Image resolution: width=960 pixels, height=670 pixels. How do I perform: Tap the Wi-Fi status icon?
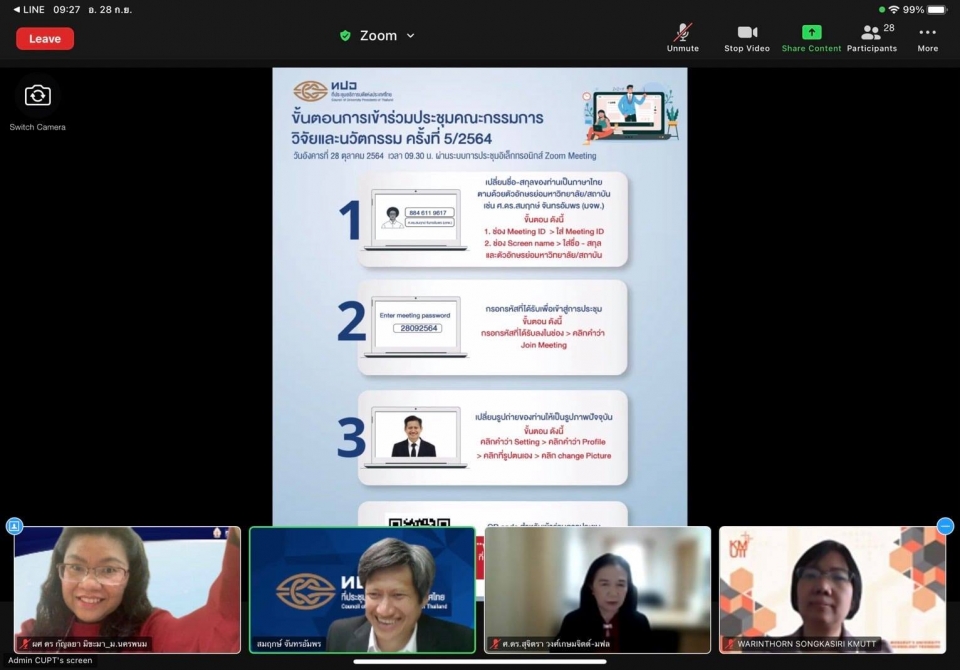894,10
